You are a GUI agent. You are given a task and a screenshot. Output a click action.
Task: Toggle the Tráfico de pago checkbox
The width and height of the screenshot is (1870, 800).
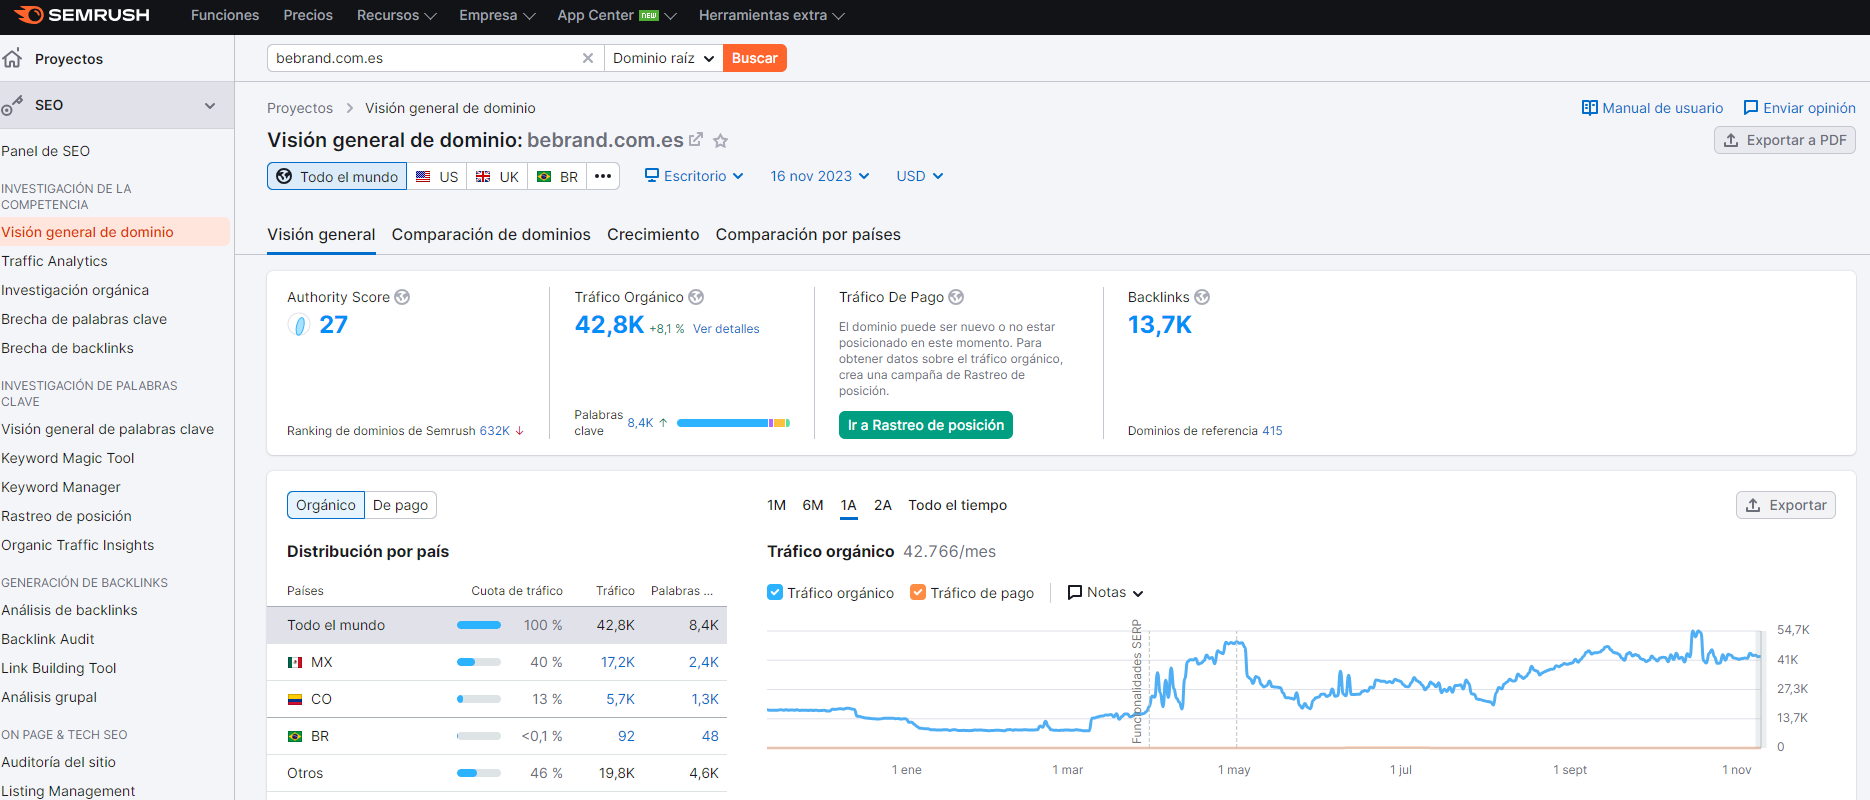[918, 592]
